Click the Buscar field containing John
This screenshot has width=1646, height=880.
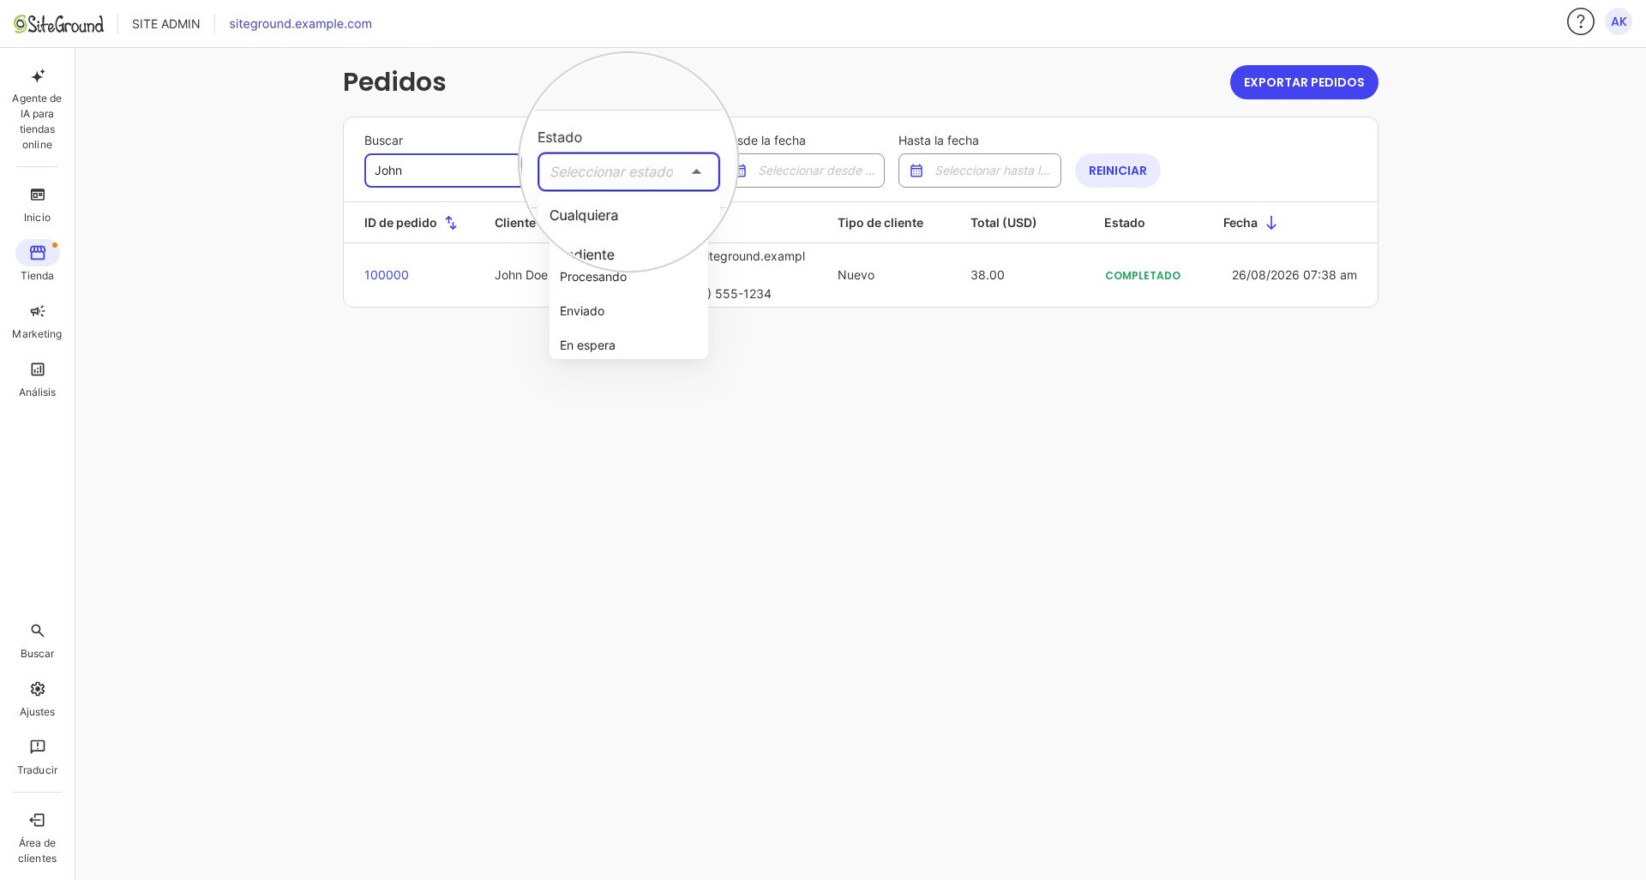click(442, 171)
